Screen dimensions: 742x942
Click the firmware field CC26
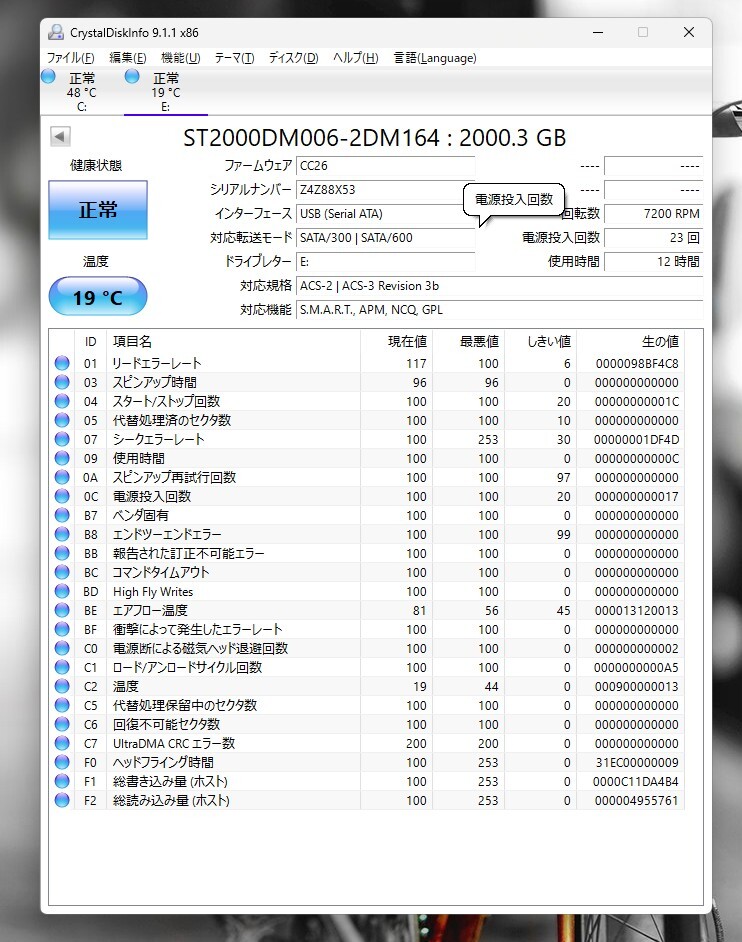pos(386,166)
